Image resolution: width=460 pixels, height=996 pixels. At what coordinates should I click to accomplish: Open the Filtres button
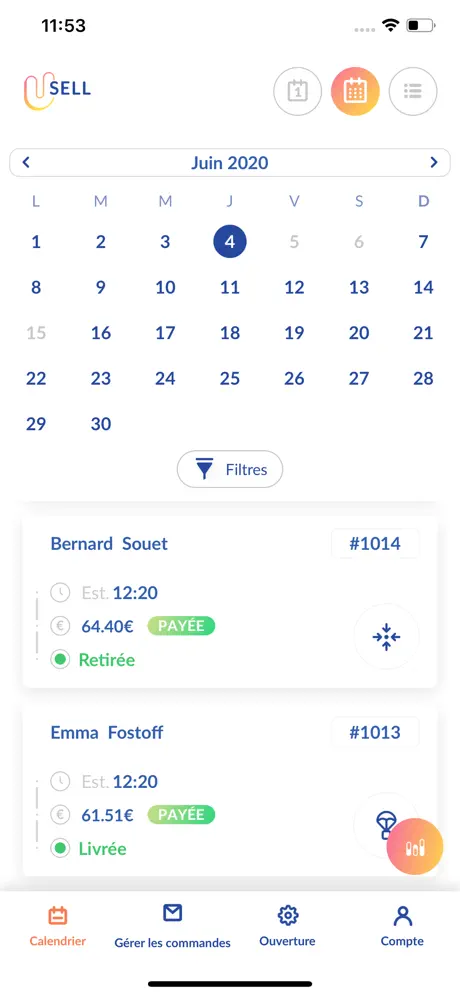[230, 469]
